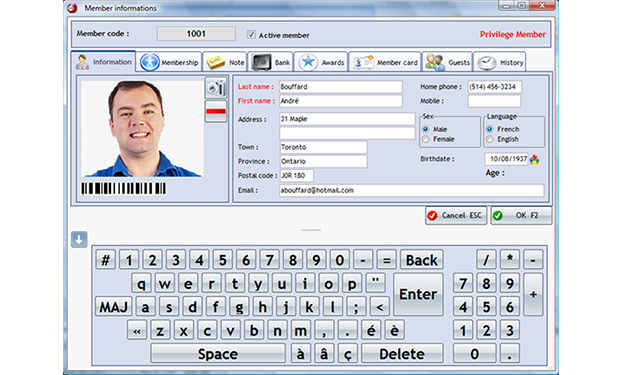Open the Guests tab
The width and height of the screenshot is (622, 375).
[447, 62]
